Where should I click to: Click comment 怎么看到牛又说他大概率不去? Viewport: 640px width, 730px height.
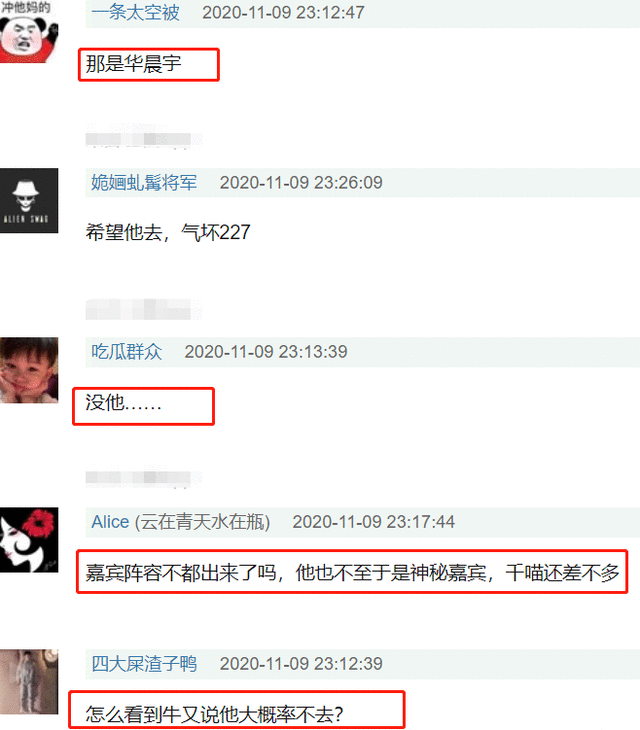tap(214, 714)
